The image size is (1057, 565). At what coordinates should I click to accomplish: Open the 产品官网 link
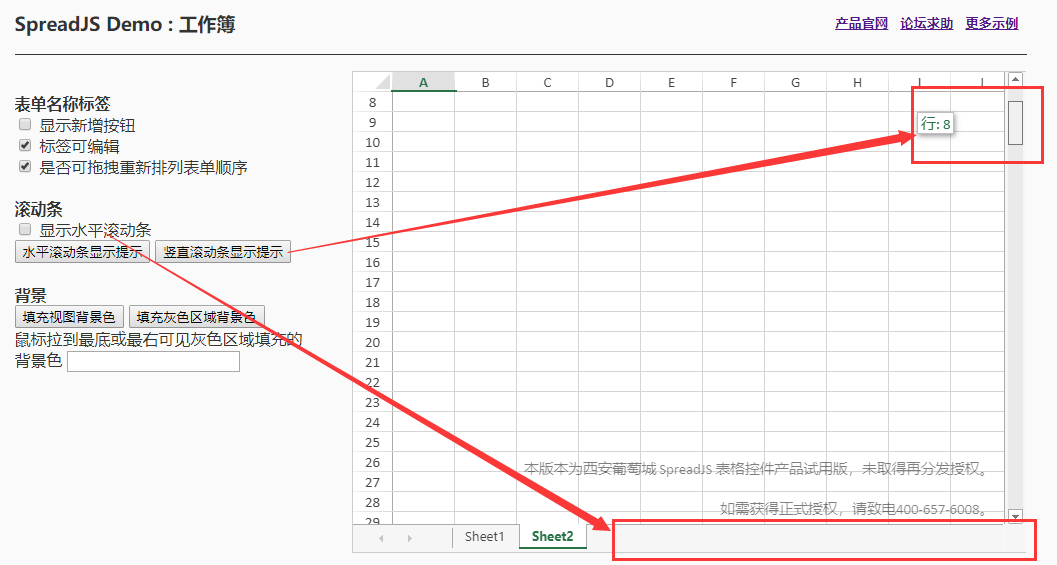point(861,24)
